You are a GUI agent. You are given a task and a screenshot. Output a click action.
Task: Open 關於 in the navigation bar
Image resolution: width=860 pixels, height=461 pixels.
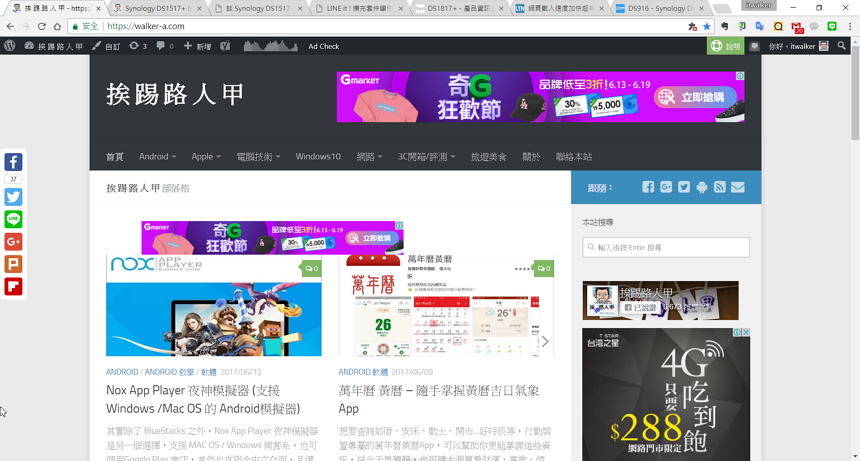tap(531, 156)
